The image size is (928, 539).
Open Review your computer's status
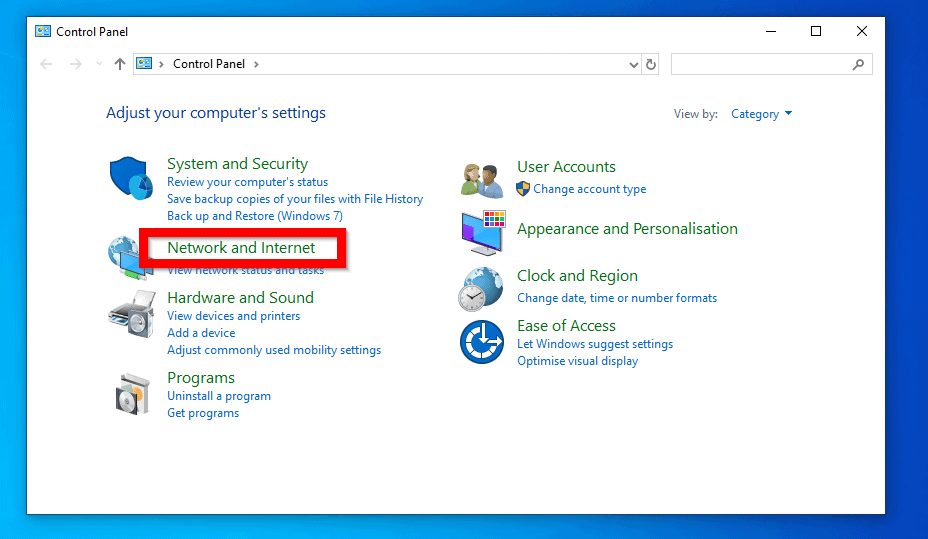pos(247,182)
